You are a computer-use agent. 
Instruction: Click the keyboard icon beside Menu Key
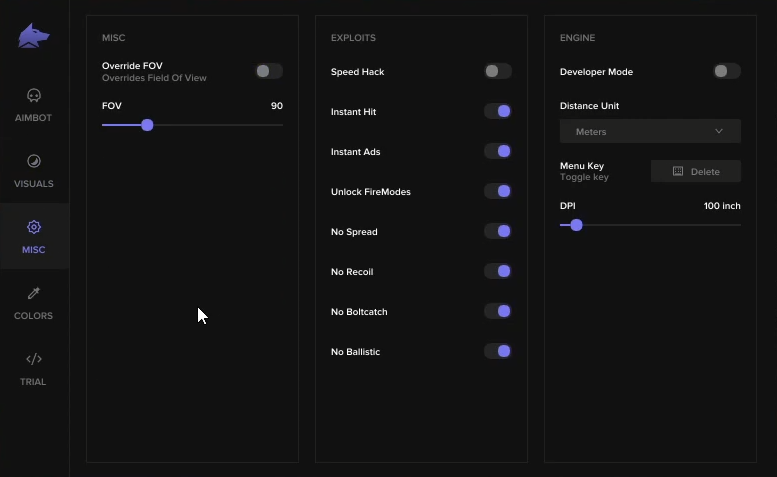(x=678, y=172)
